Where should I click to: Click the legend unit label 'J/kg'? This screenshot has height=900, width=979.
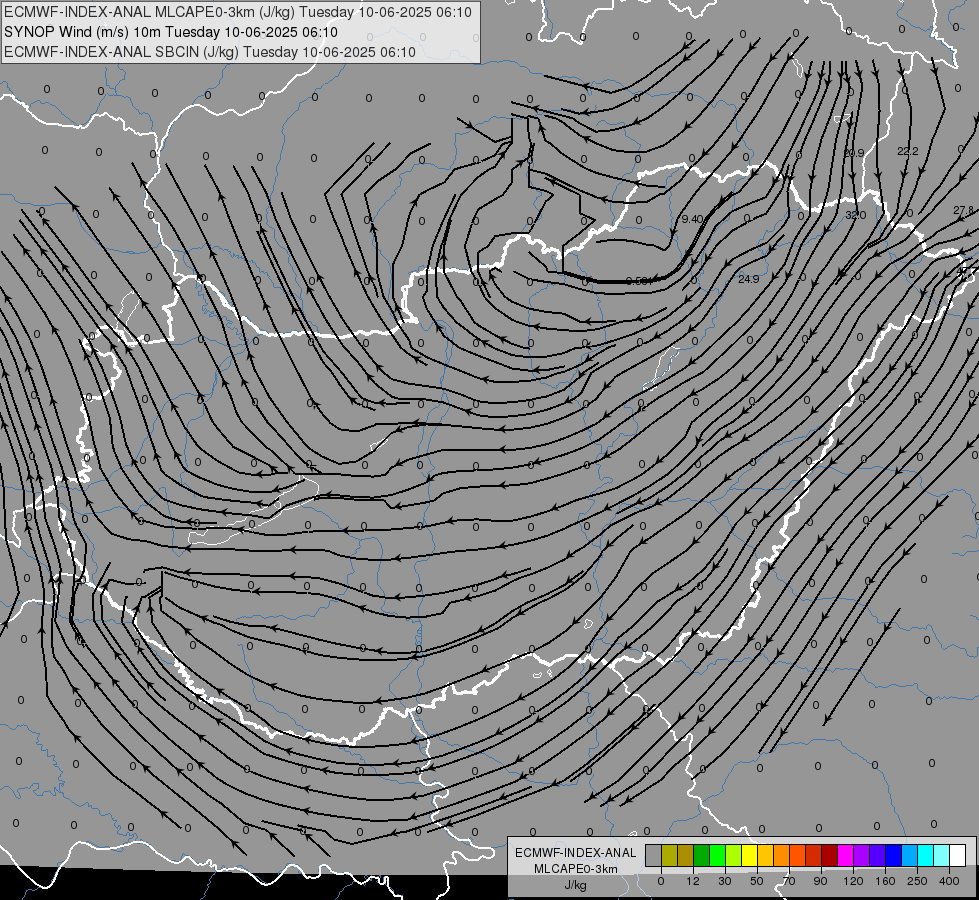pos(576,885)
